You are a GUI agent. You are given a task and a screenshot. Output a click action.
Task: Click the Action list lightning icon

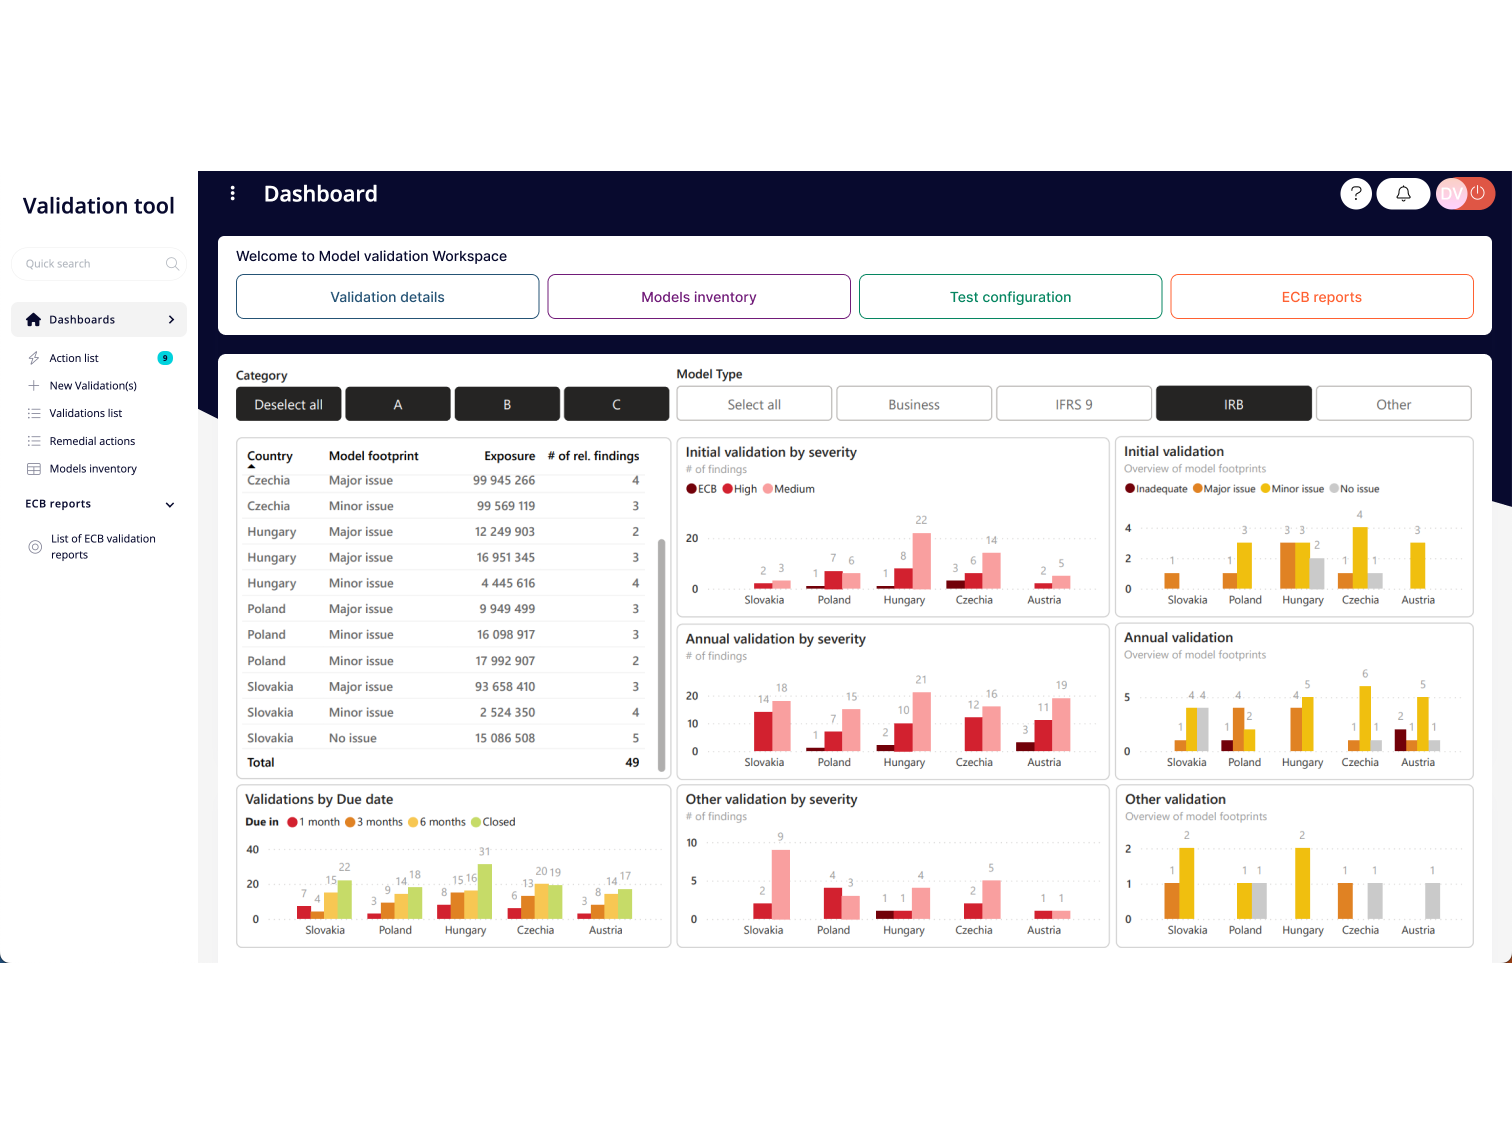[x=34, y=358]
